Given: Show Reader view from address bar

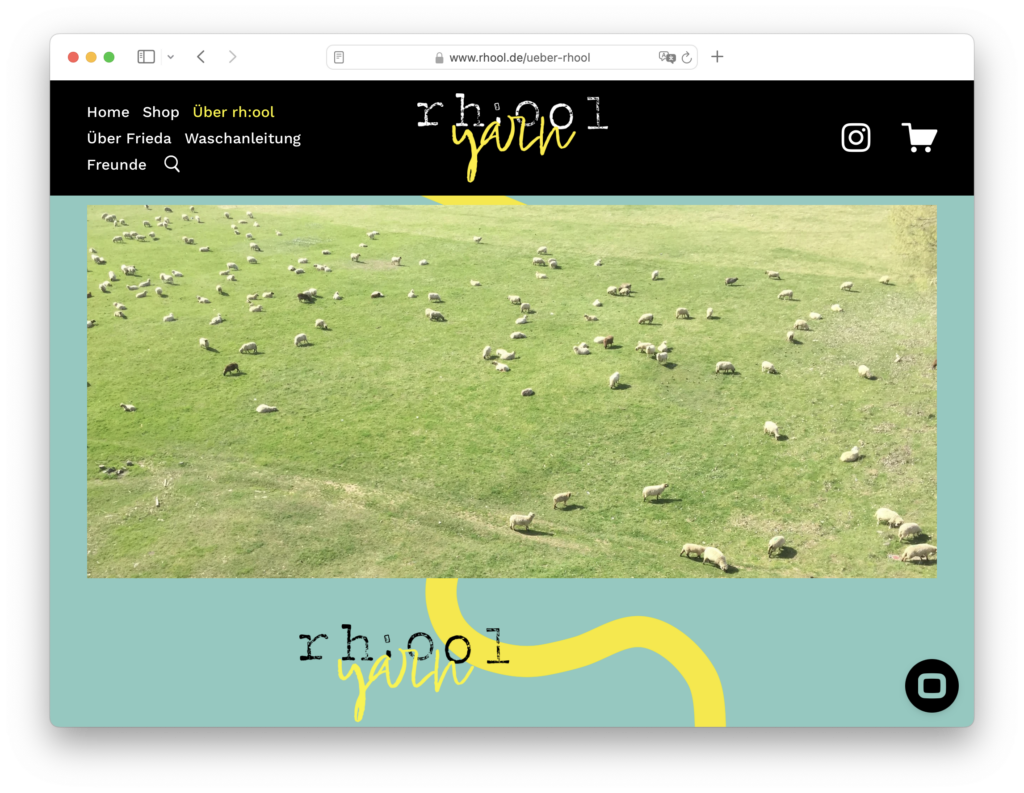Looking at the screenshot, I should tap(339, 58).
